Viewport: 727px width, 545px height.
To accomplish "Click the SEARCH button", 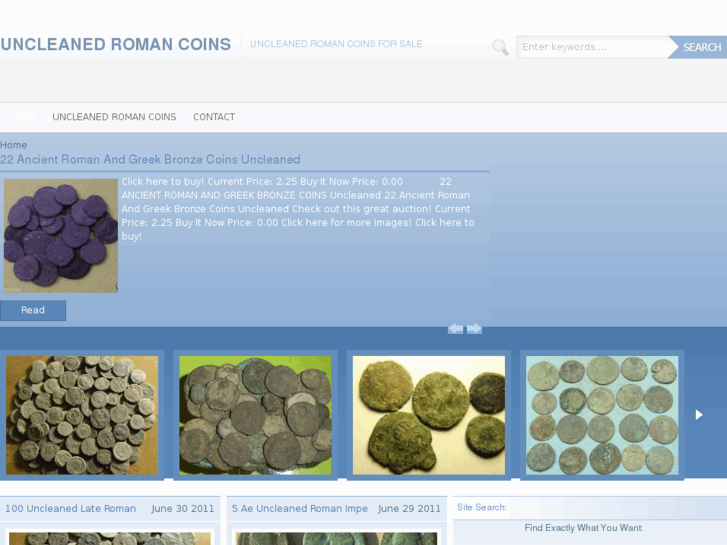I will click(x=699, y=47).
